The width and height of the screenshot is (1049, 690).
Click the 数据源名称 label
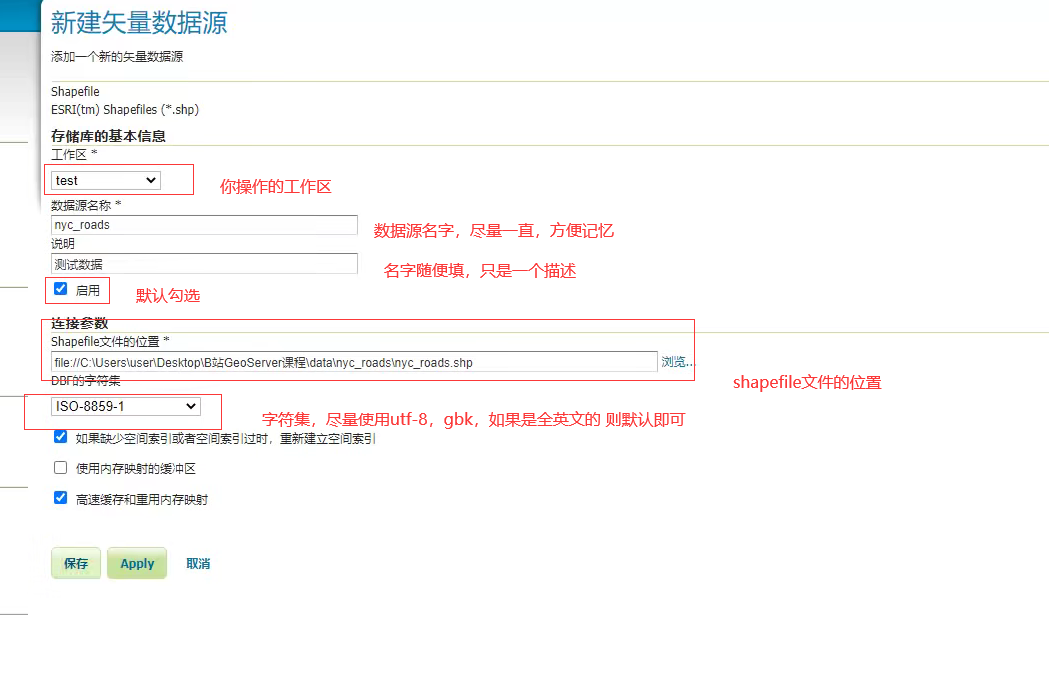[86, 205]
